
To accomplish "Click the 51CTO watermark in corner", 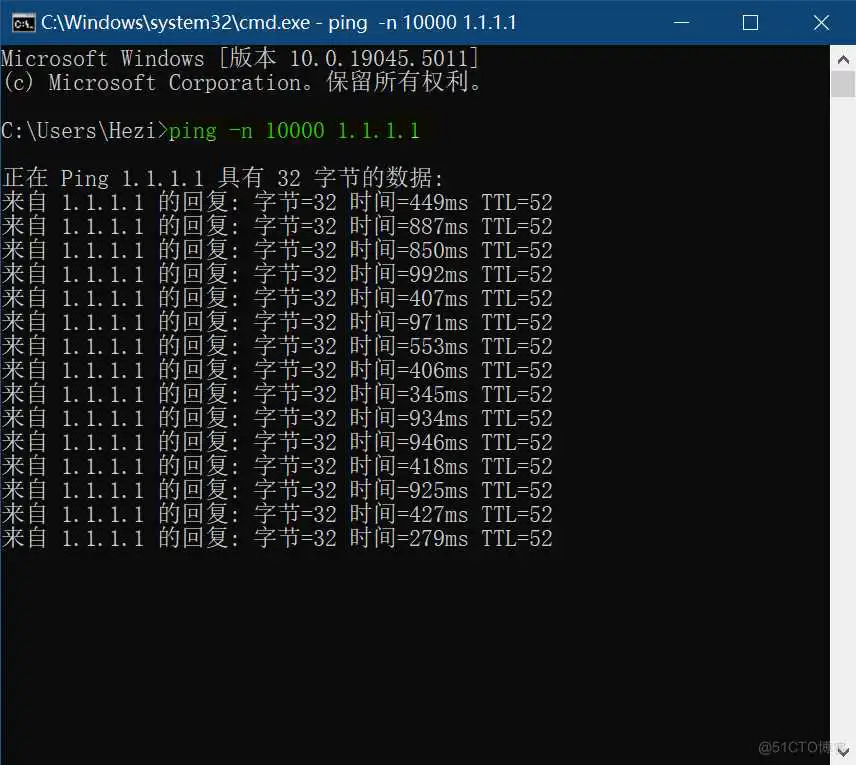I will click(802, 747).
